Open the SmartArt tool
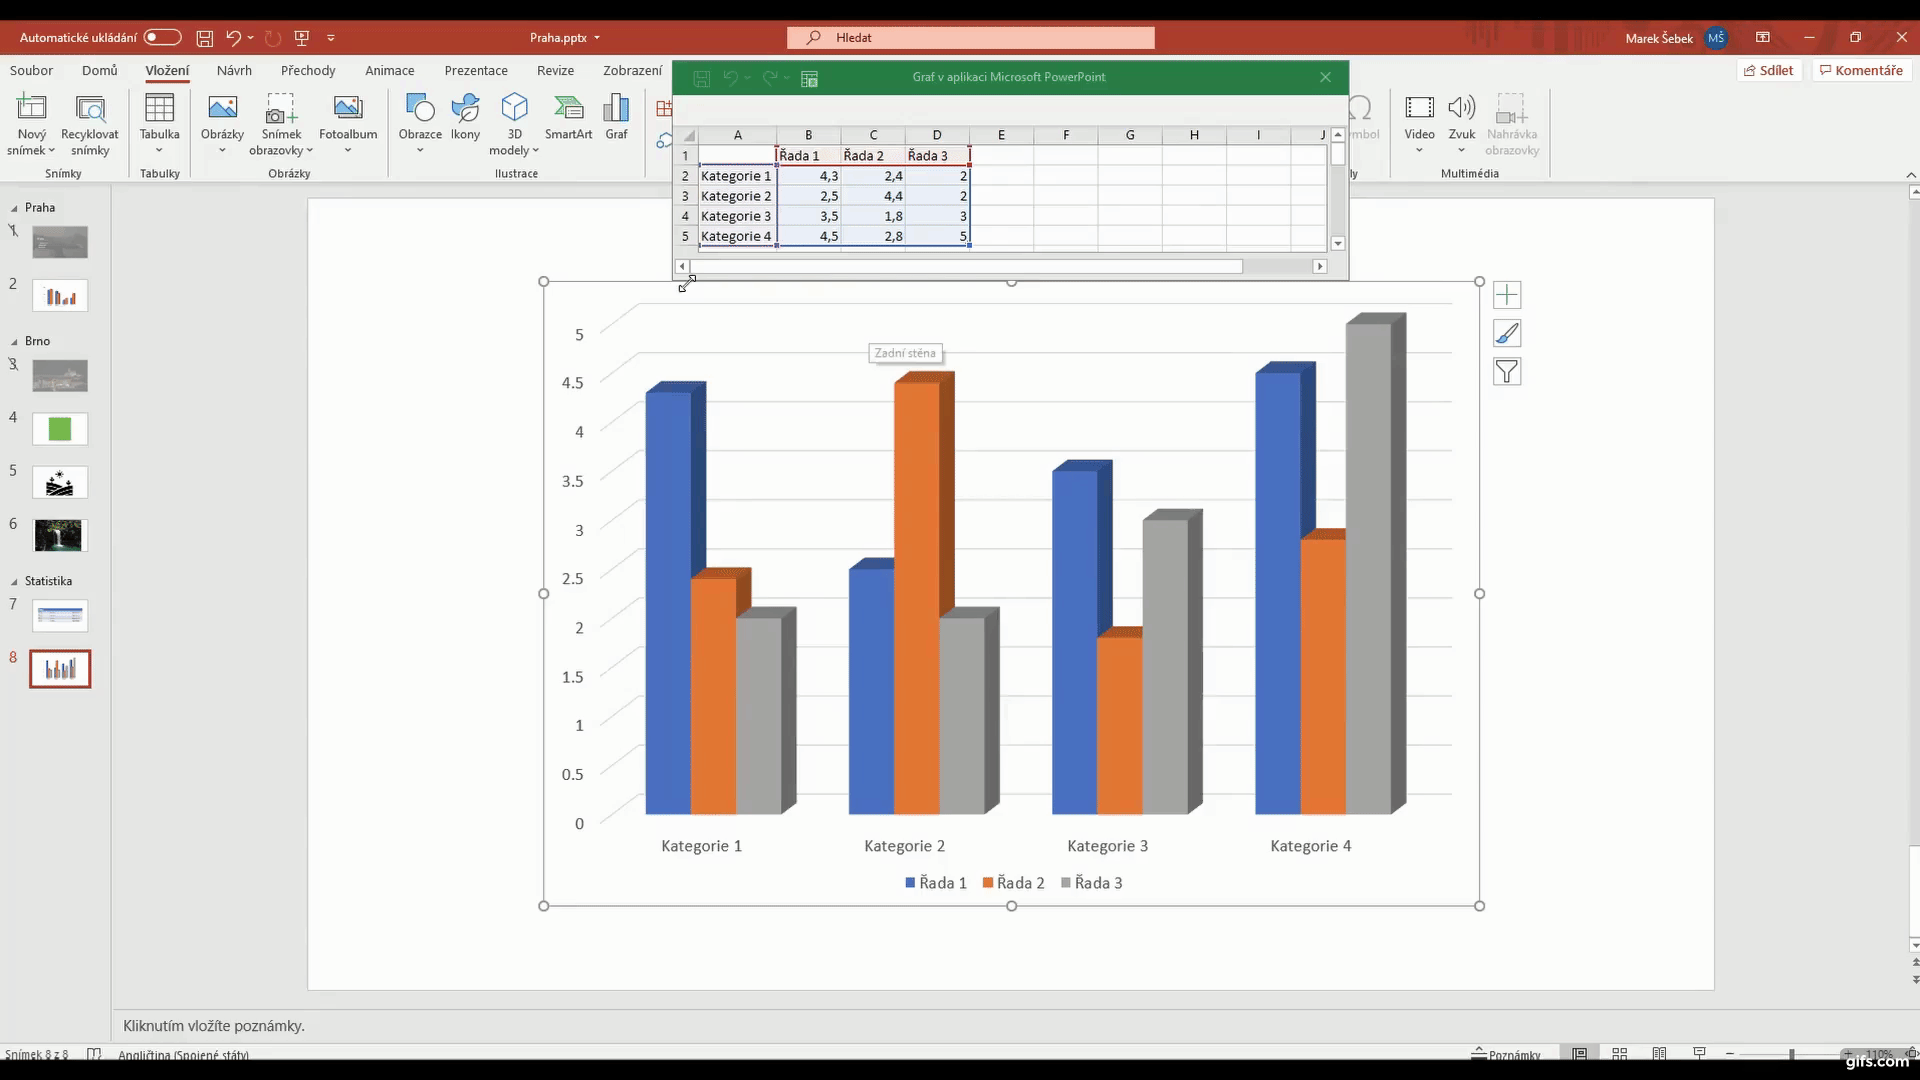Image resolution: width=1920 pixels, height=1080 pixels. tap(569, 118)
